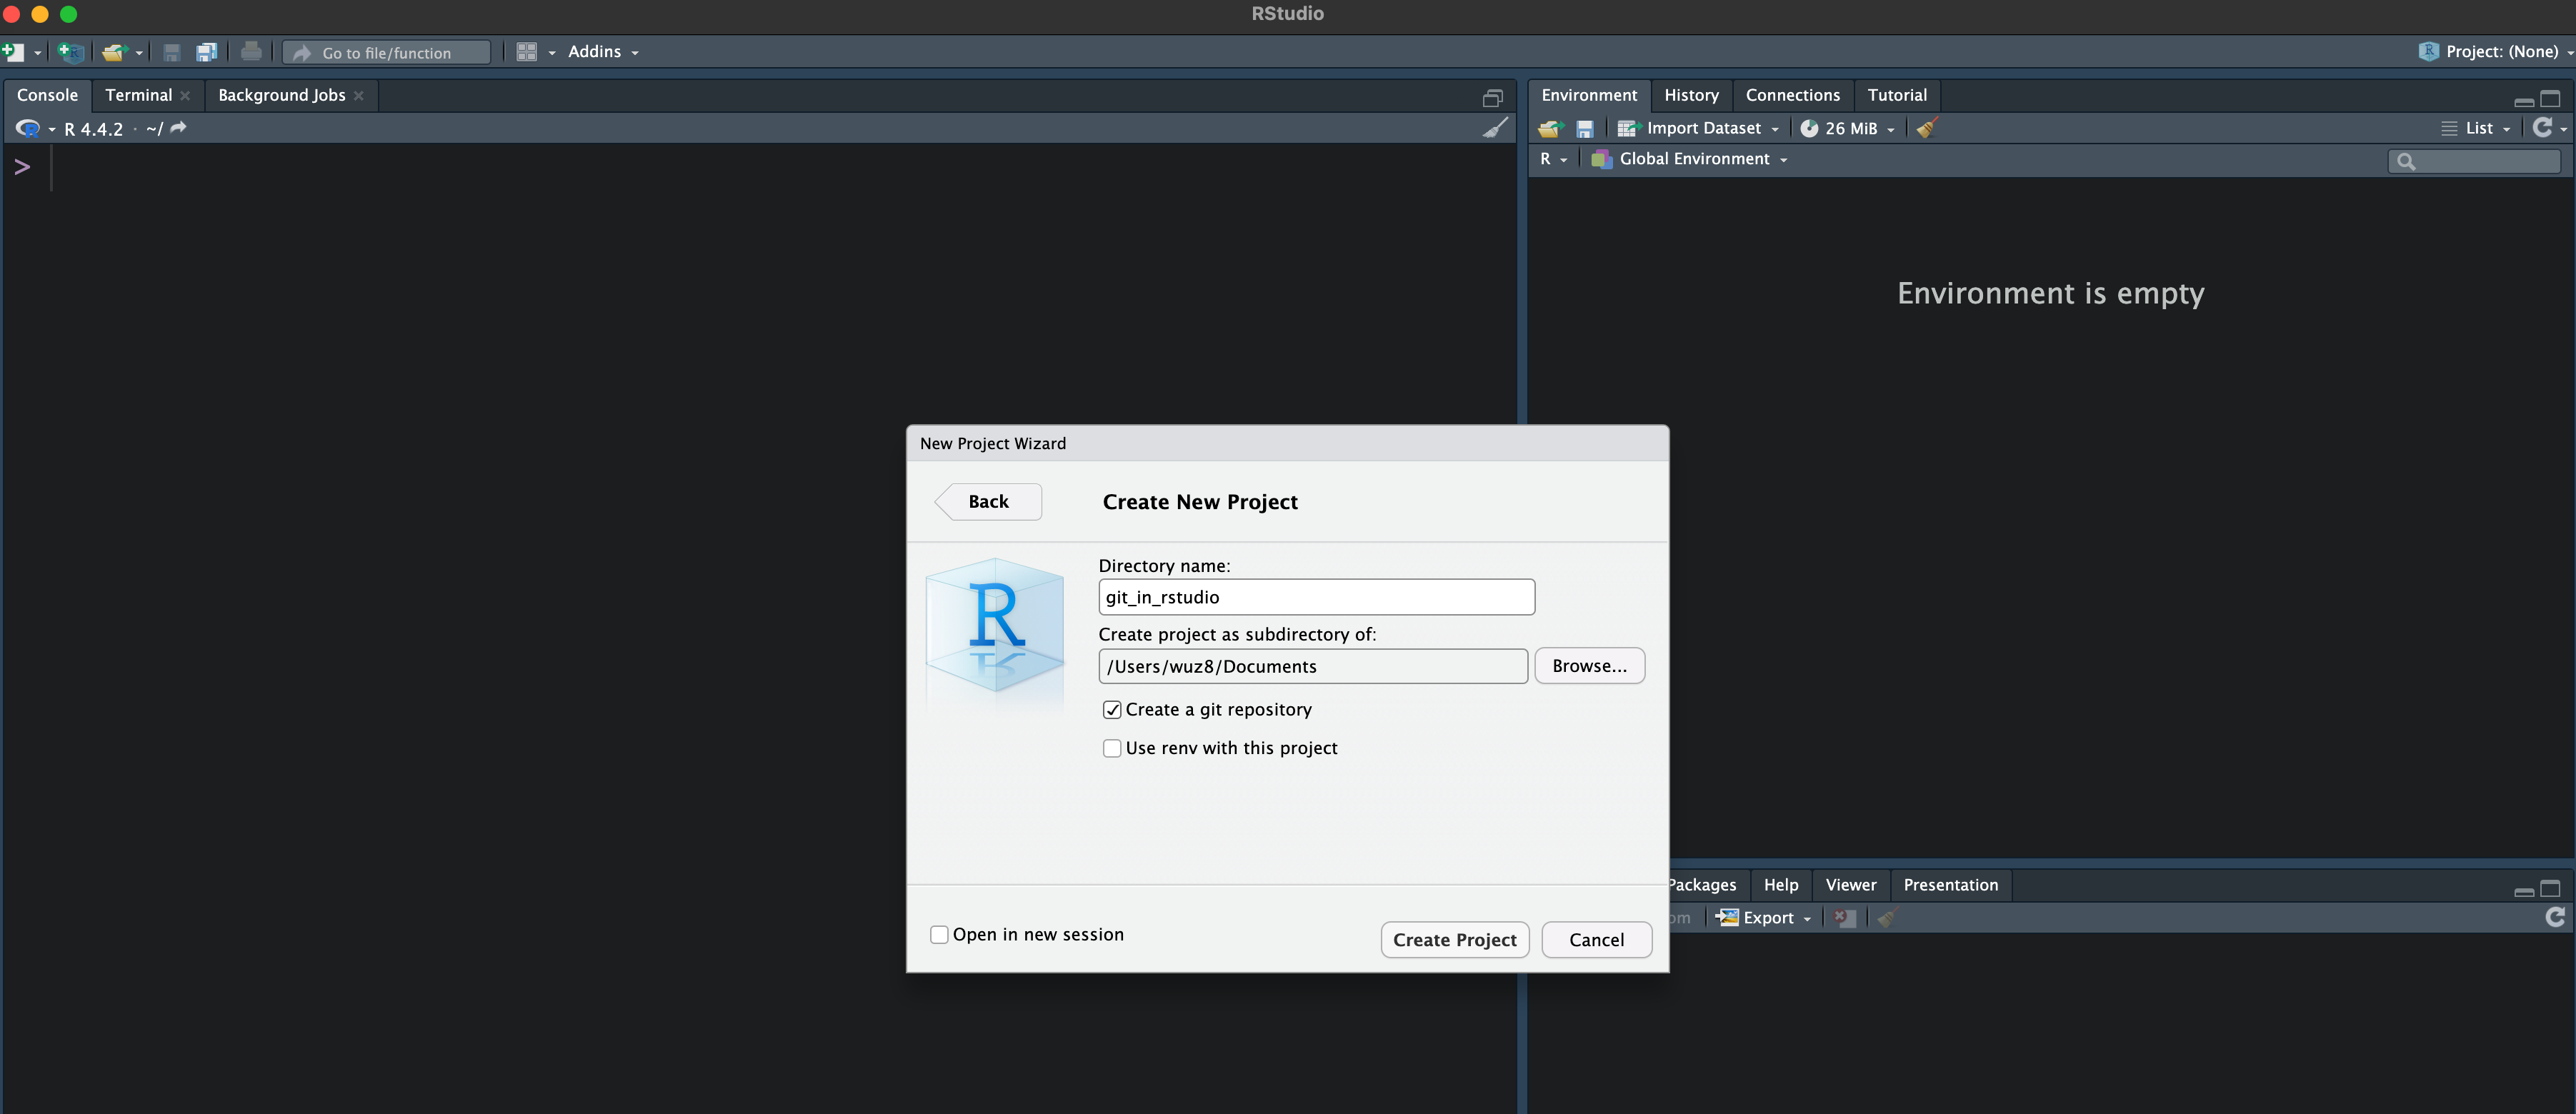Open the 26 MiB memory usage indicator
2576x1114 pixels.
(x=1849, y=128)
